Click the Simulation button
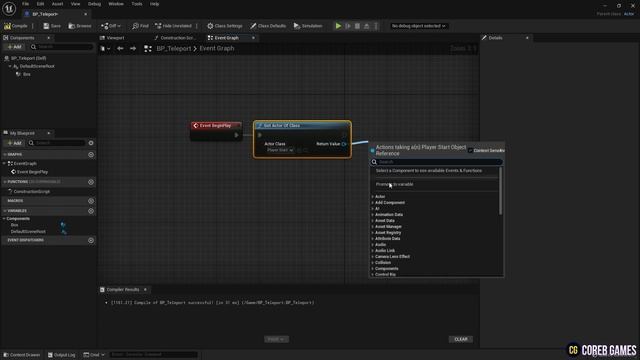This screenshot has width=640, height=360. (x=308, y=26)
